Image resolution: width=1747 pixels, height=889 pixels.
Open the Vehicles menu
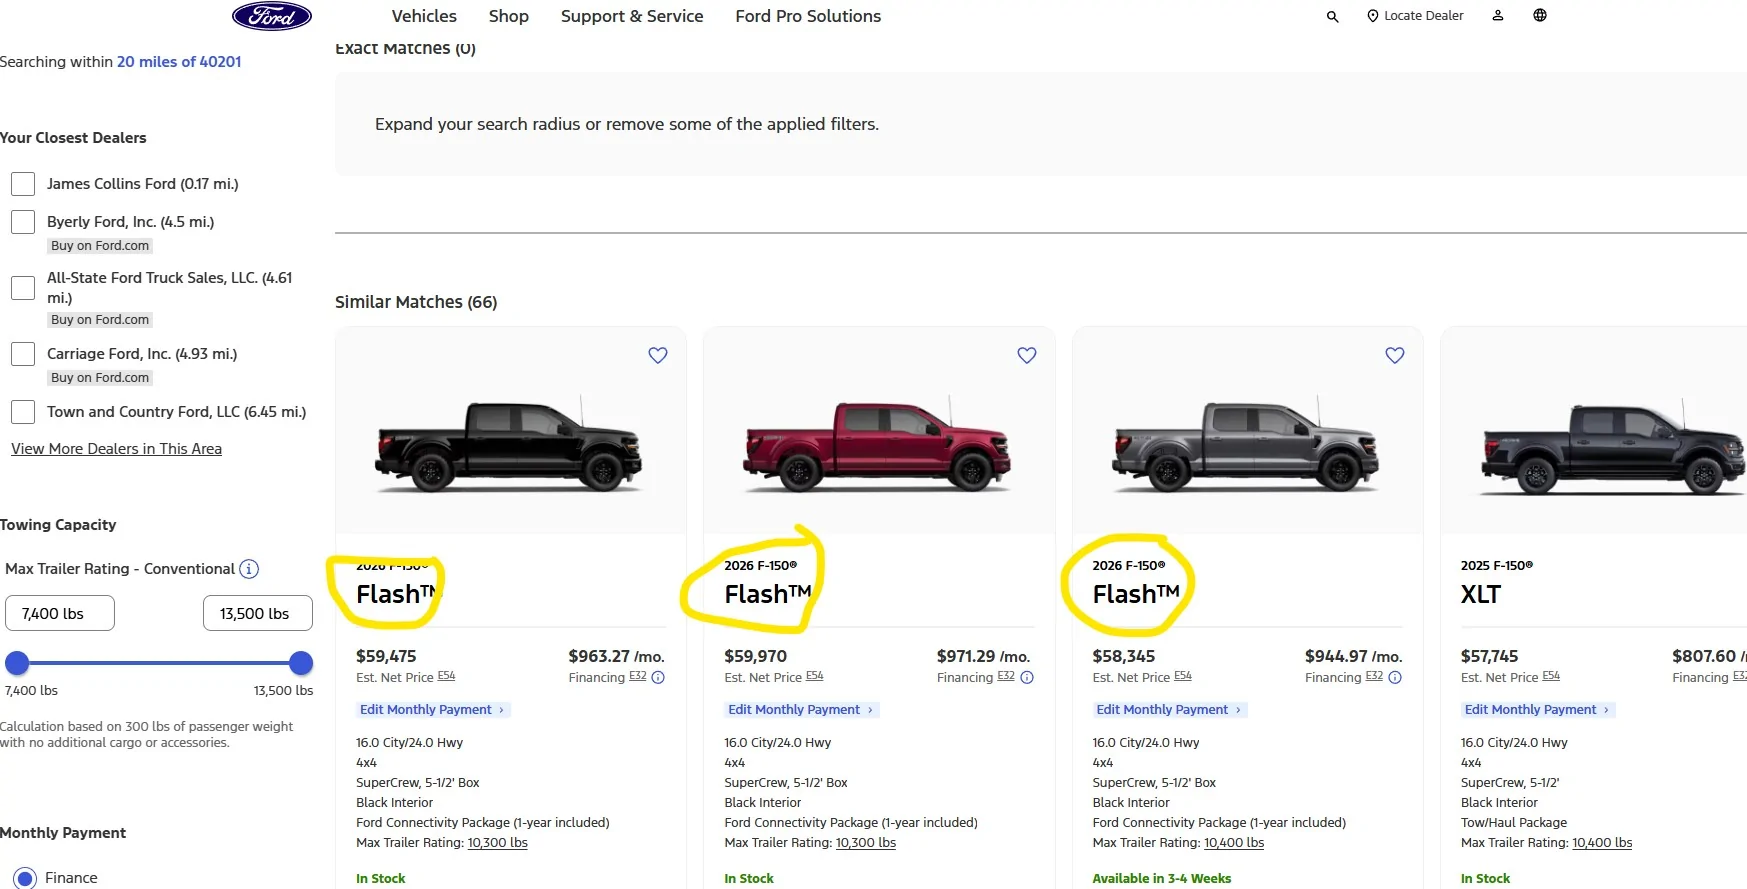tap(424, 16)
